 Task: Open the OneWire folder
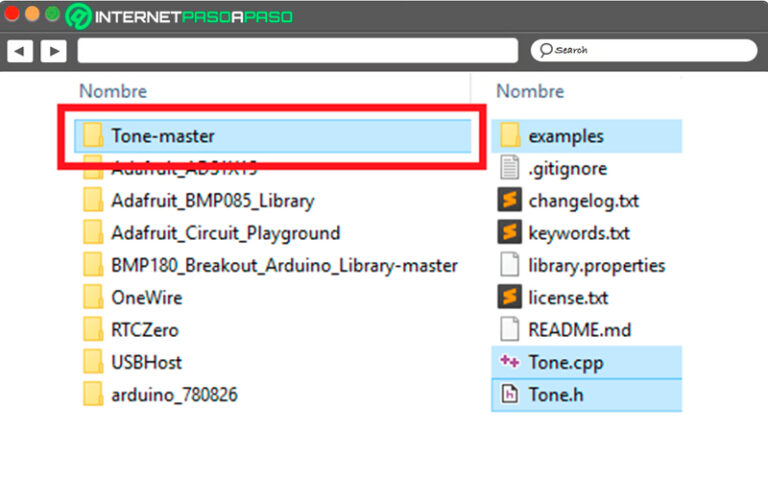coord(146,297)
